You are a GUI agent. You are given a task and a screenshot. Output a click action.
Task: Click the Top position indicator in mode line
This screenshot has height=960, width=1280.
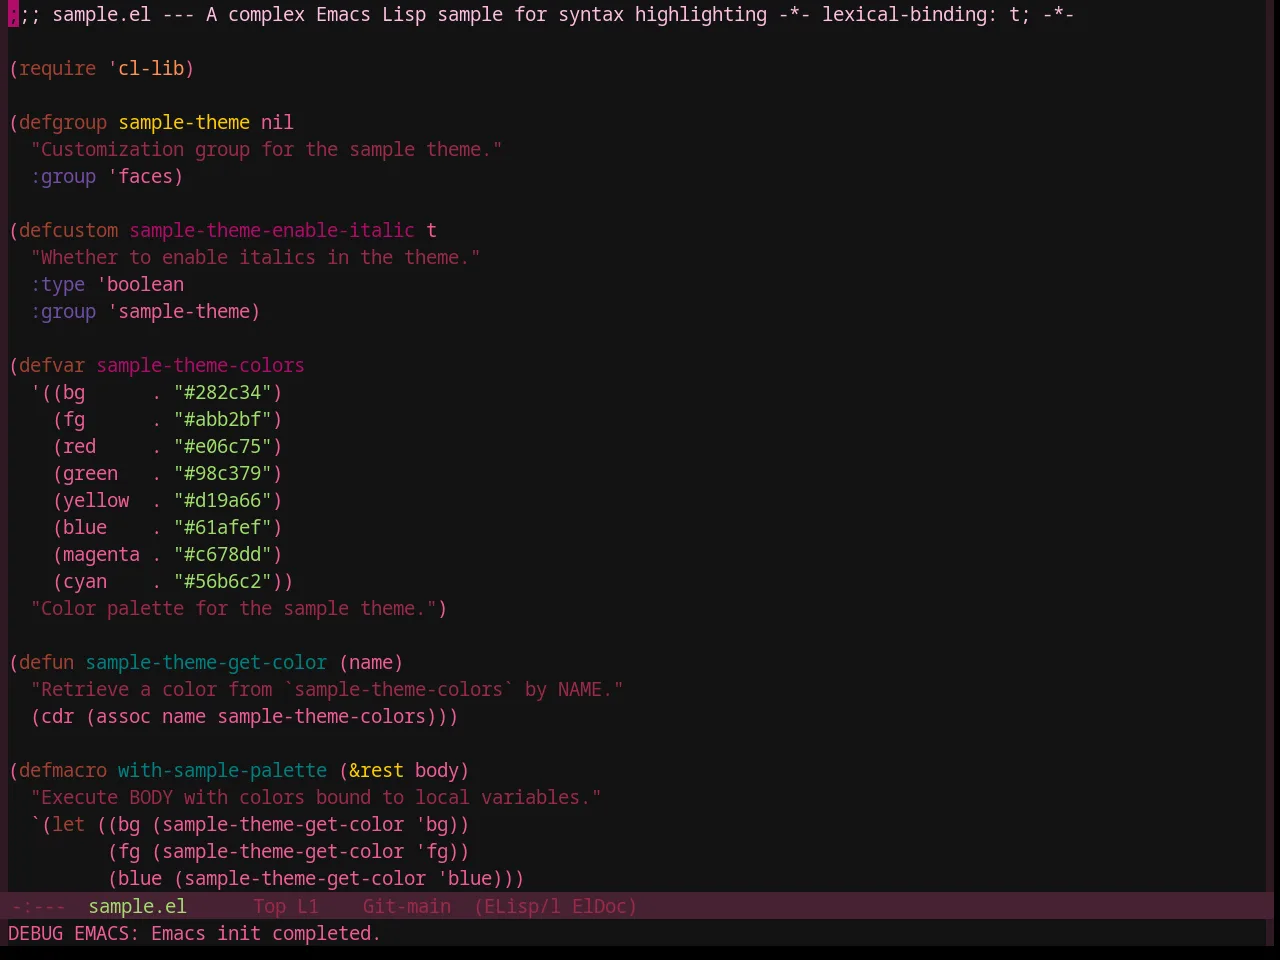pos(269,906)
